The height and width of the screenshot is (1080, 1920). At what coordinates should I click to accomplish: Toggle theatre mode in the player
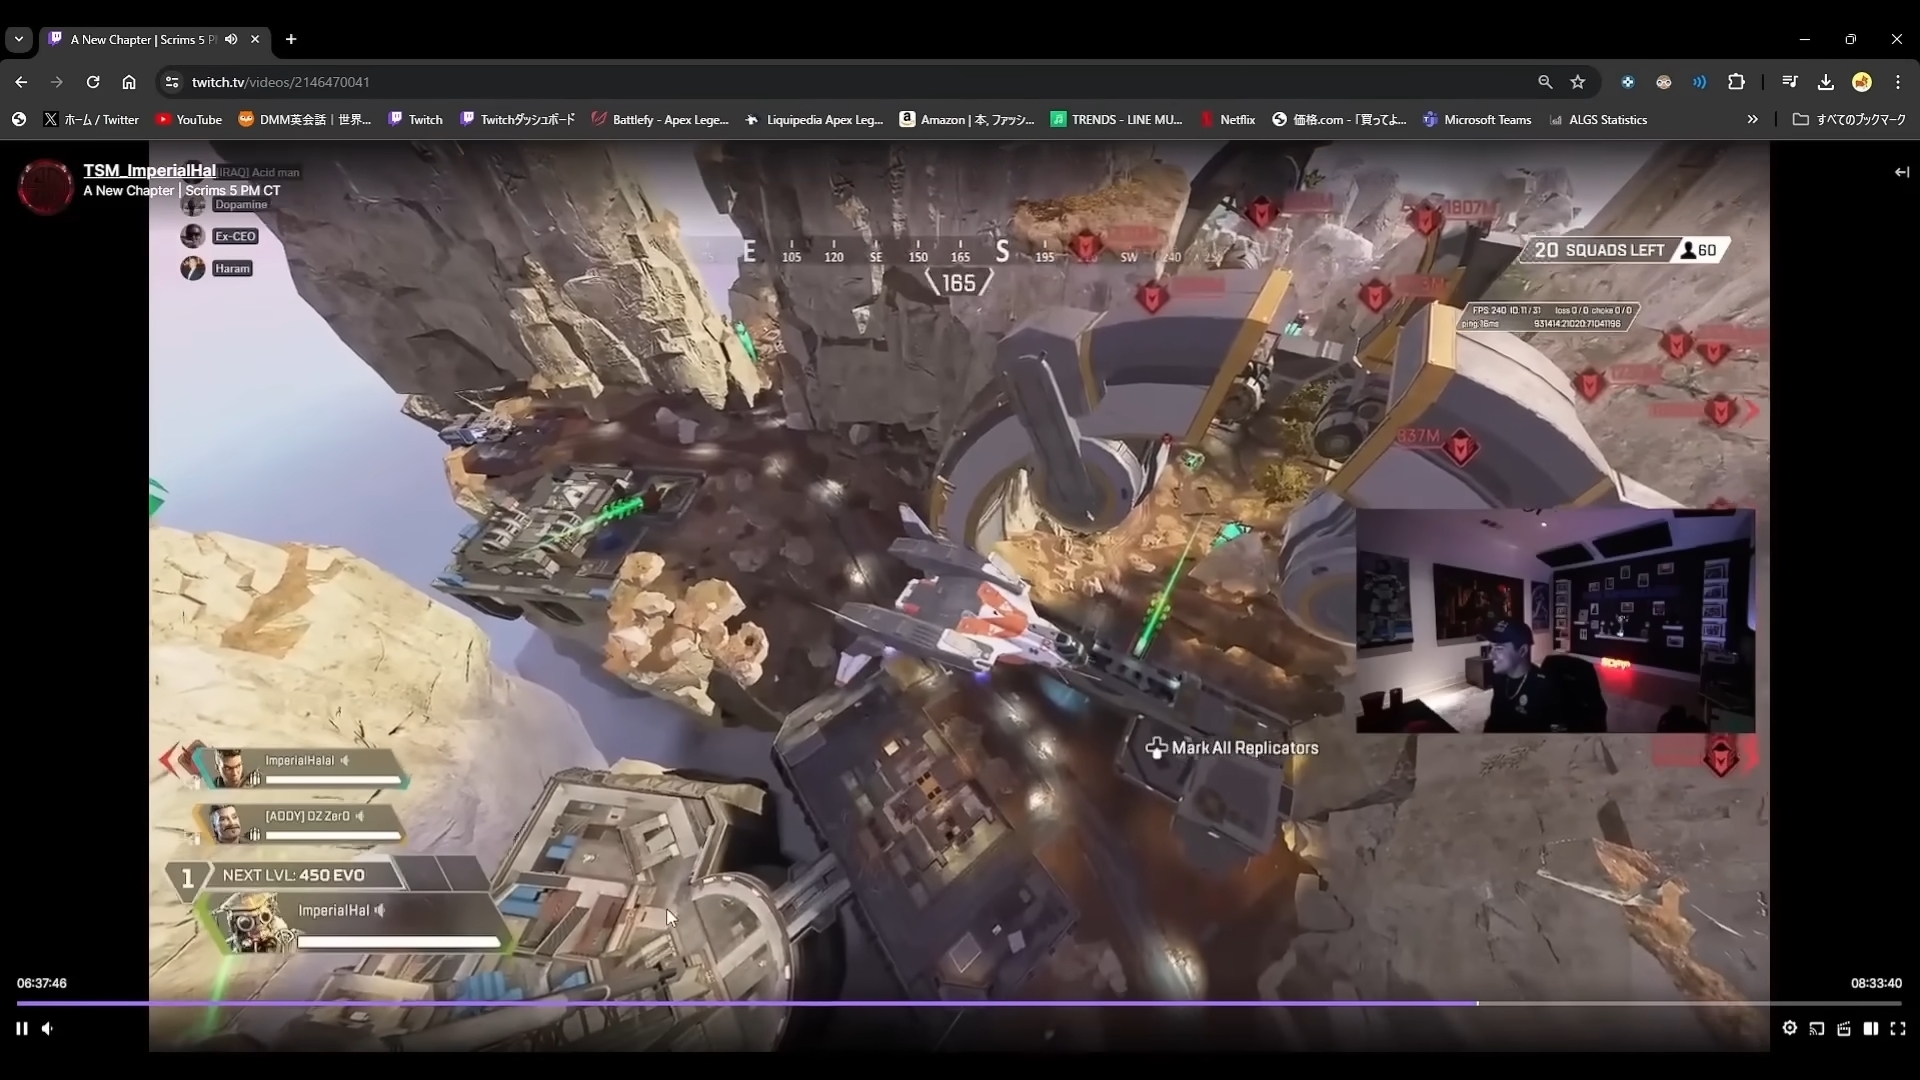point(1871,1028)
